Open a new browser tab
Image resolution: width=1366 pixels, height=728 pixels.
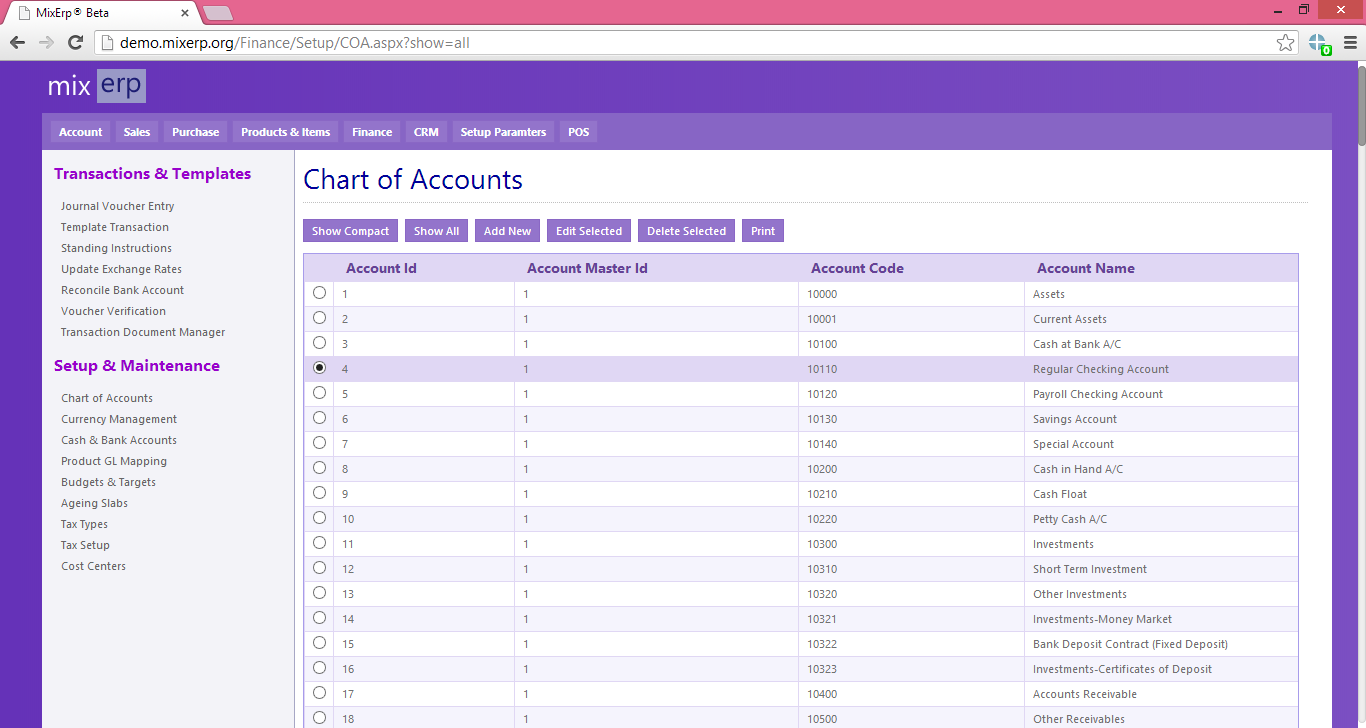218,13
